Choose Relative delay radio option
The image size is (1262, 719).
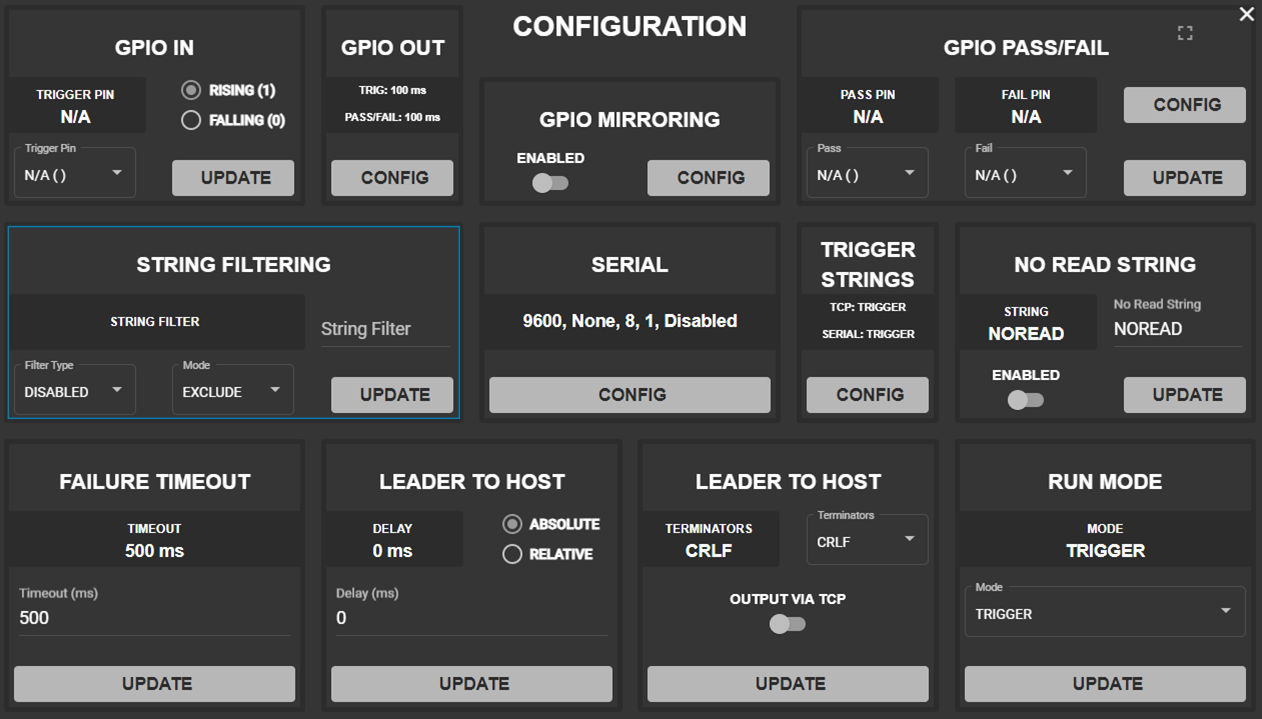click(512, 554)
